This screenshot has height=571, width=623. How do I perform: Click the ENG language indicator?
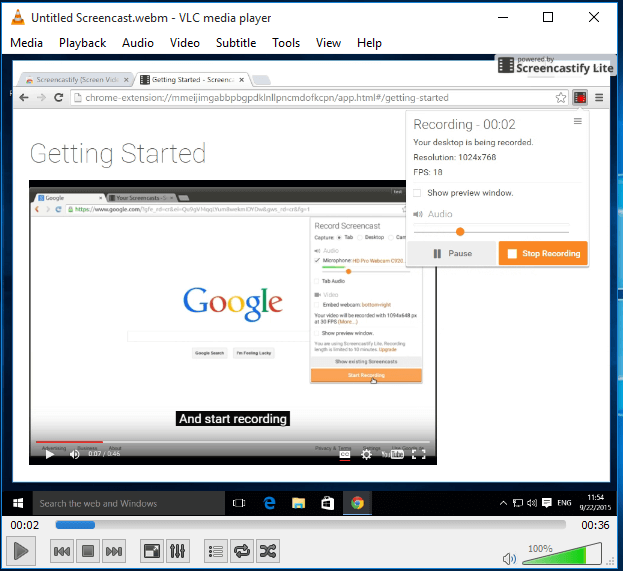pyautogui.click(x=564, y=503)
